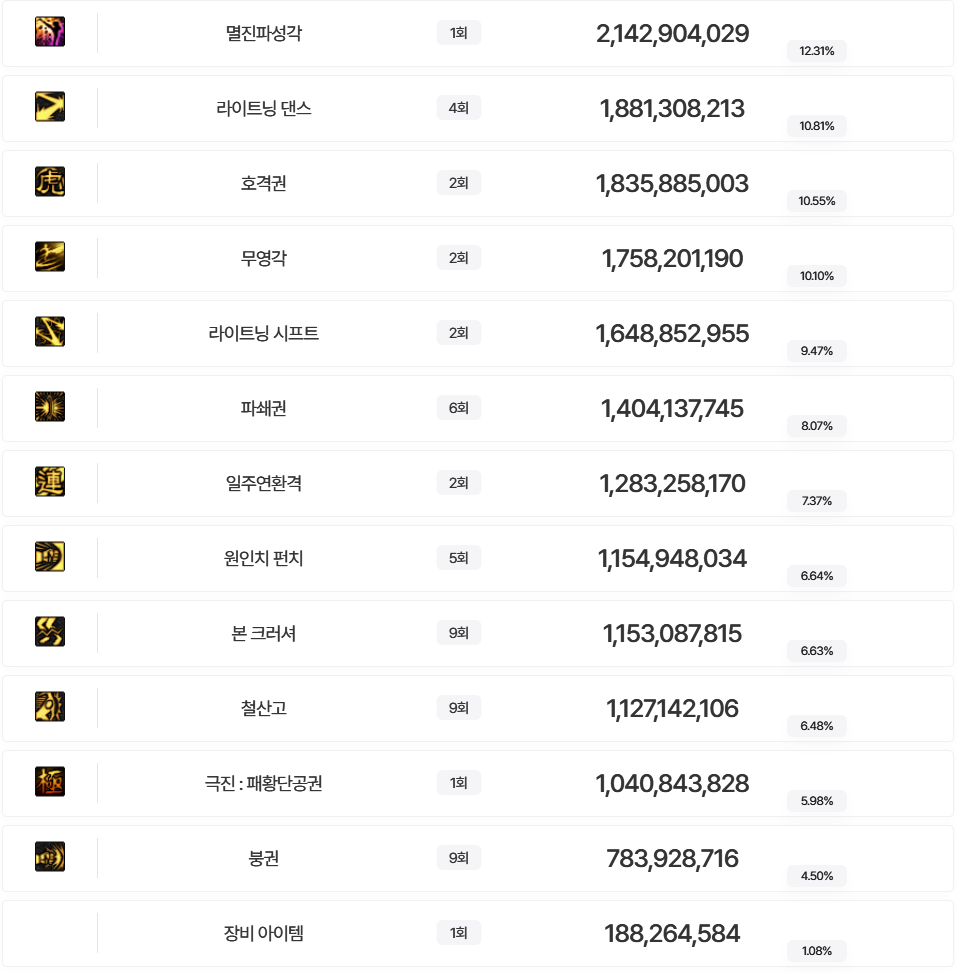Screen dimensions: 956x976
Task: Click the 붕권 skill icon
Action: pyautogui.click(x=50, y=857)
